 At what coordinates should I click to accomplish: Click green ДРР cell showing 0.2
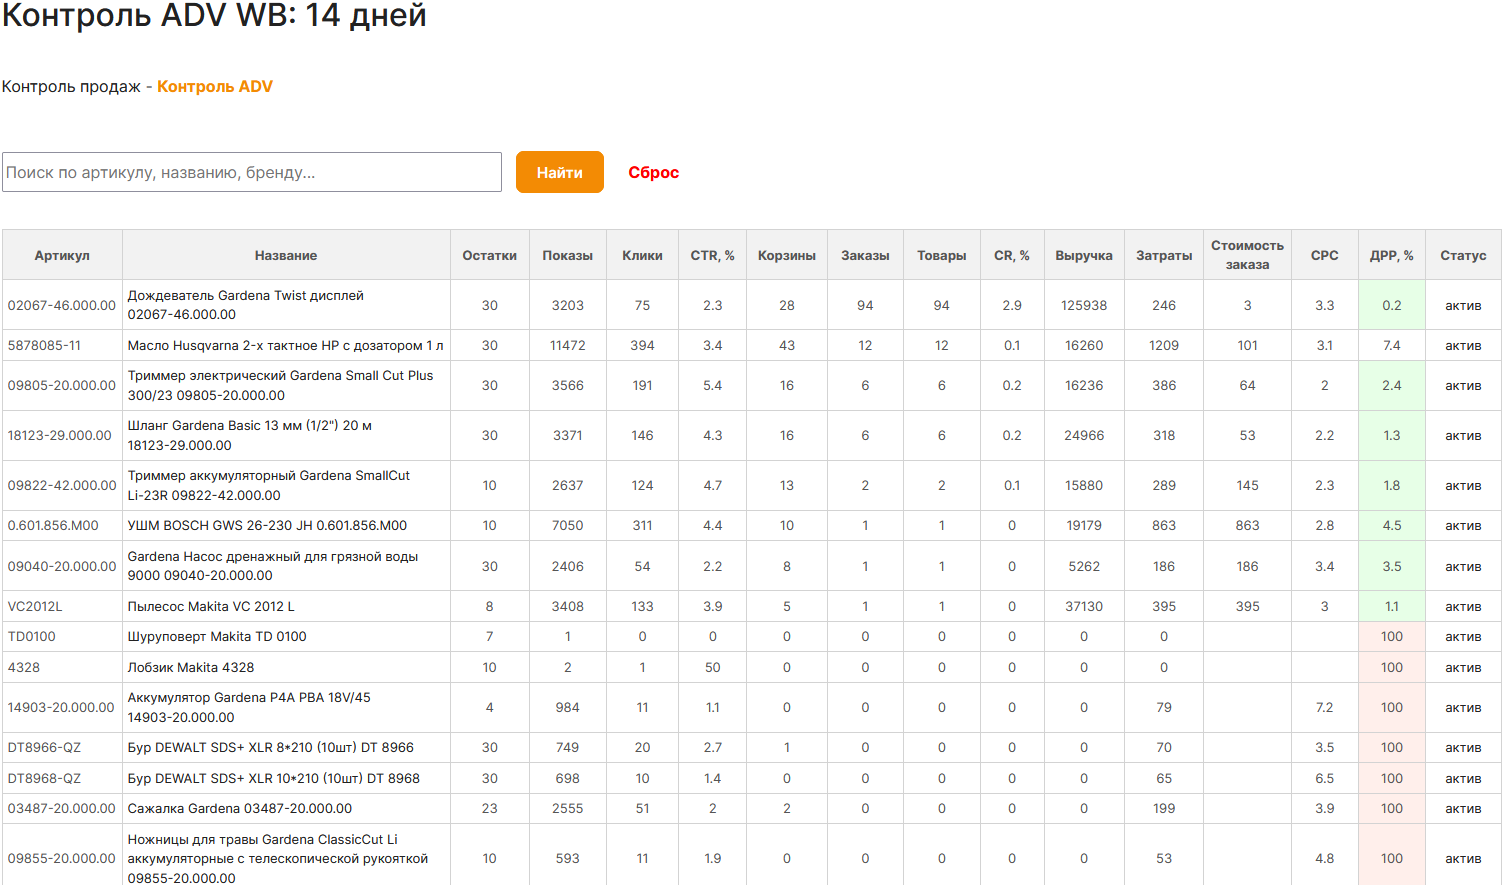click(1392, 305)
